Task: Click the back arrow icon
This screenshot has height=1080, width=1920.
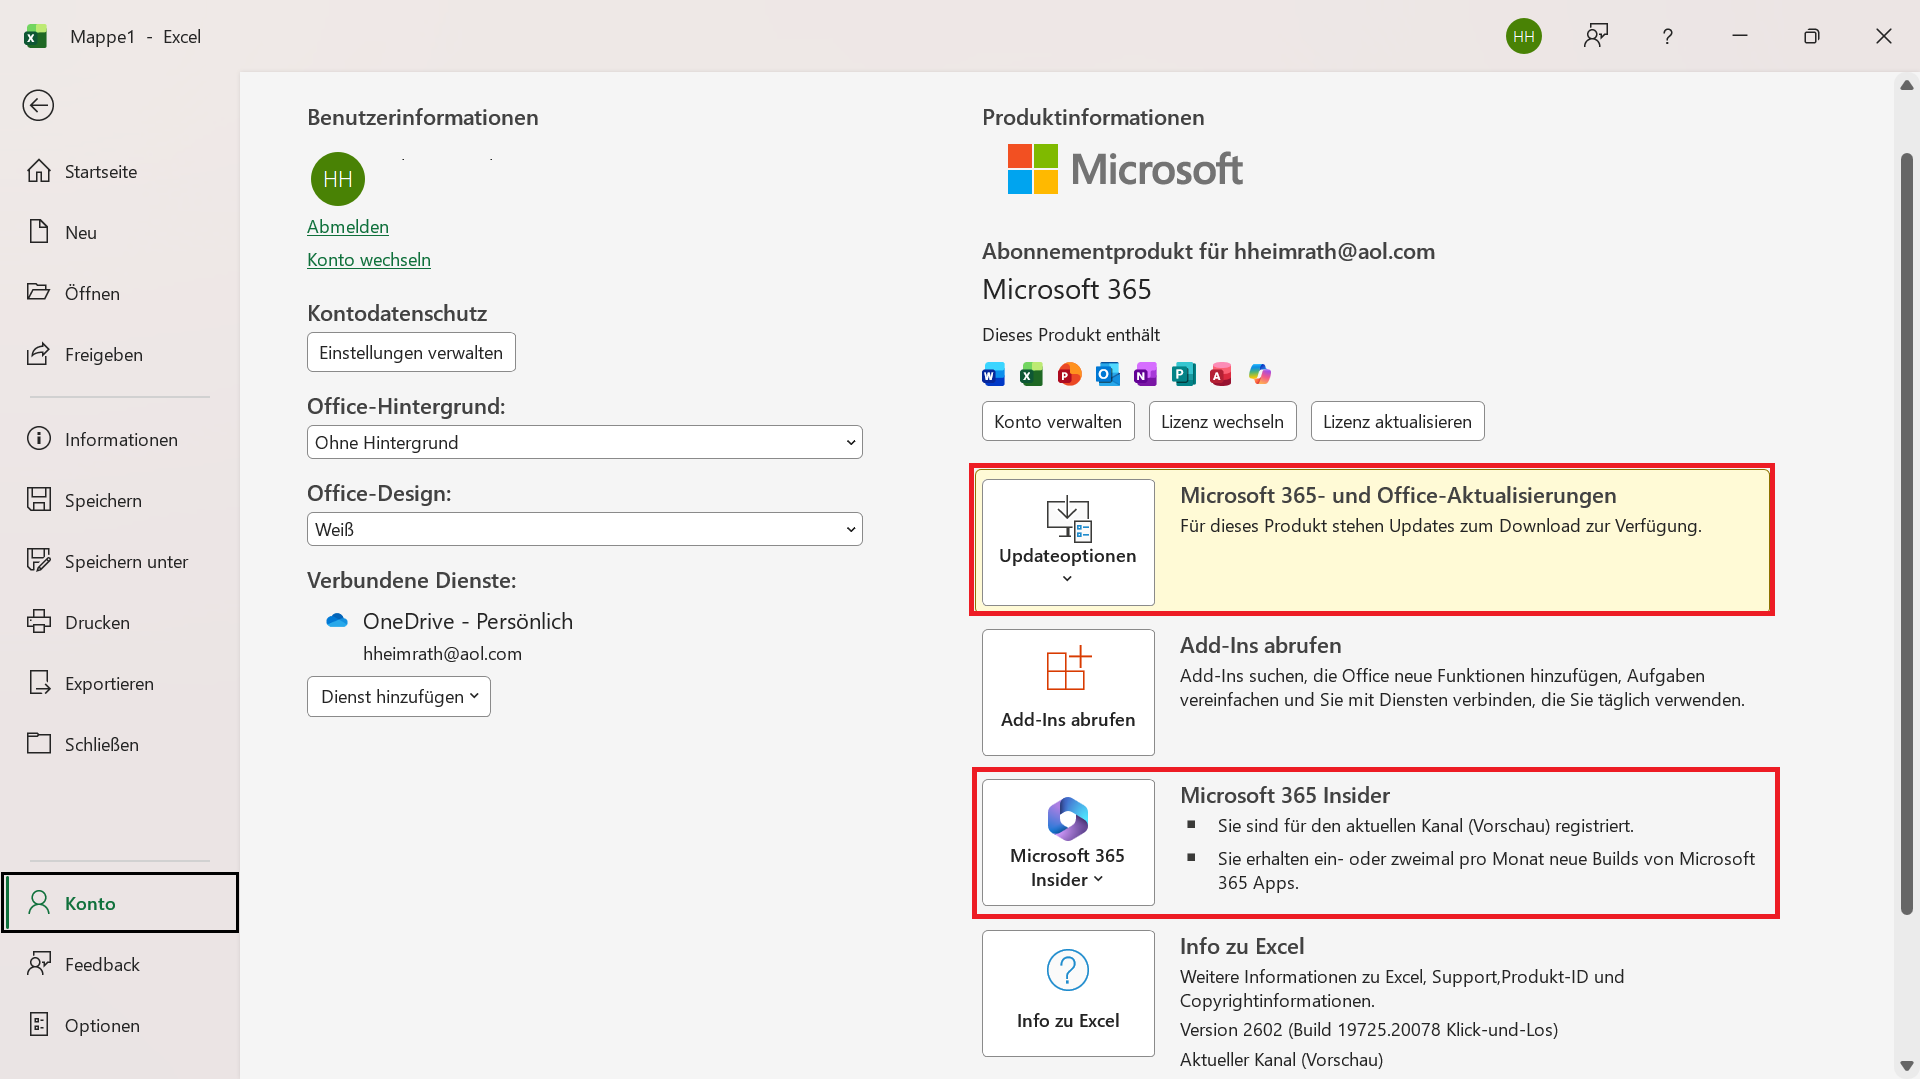Action: [x=38, y=105]
